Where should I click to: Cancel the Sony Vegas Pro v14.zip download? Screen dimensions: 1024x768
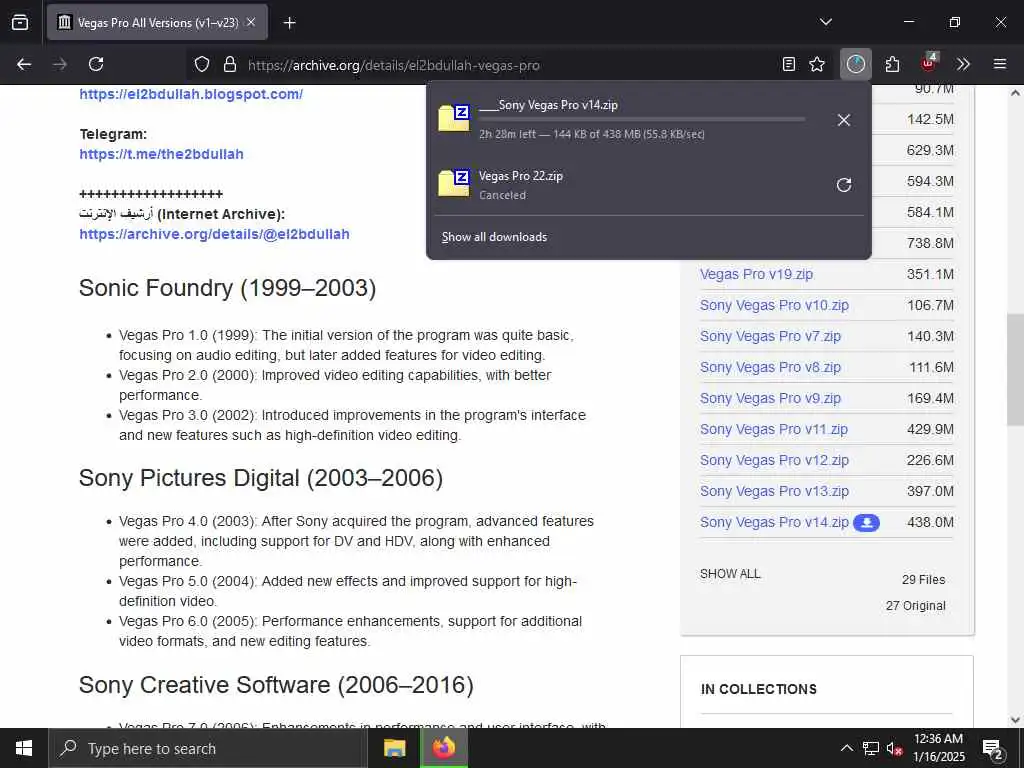844,120
